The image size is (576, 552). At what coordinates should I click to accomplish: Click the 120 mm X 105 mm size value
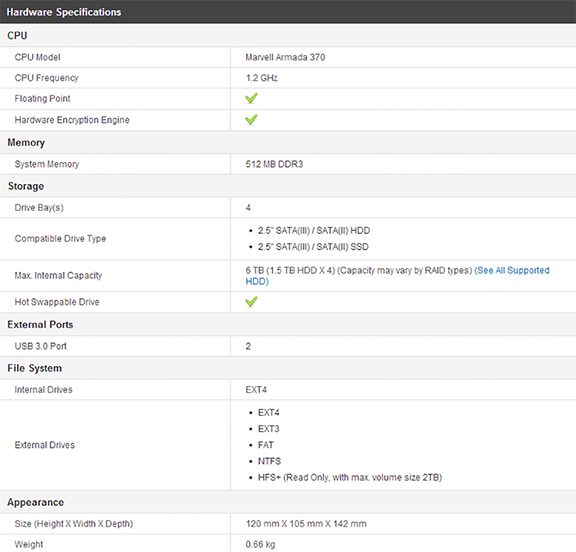coord(306,524)
